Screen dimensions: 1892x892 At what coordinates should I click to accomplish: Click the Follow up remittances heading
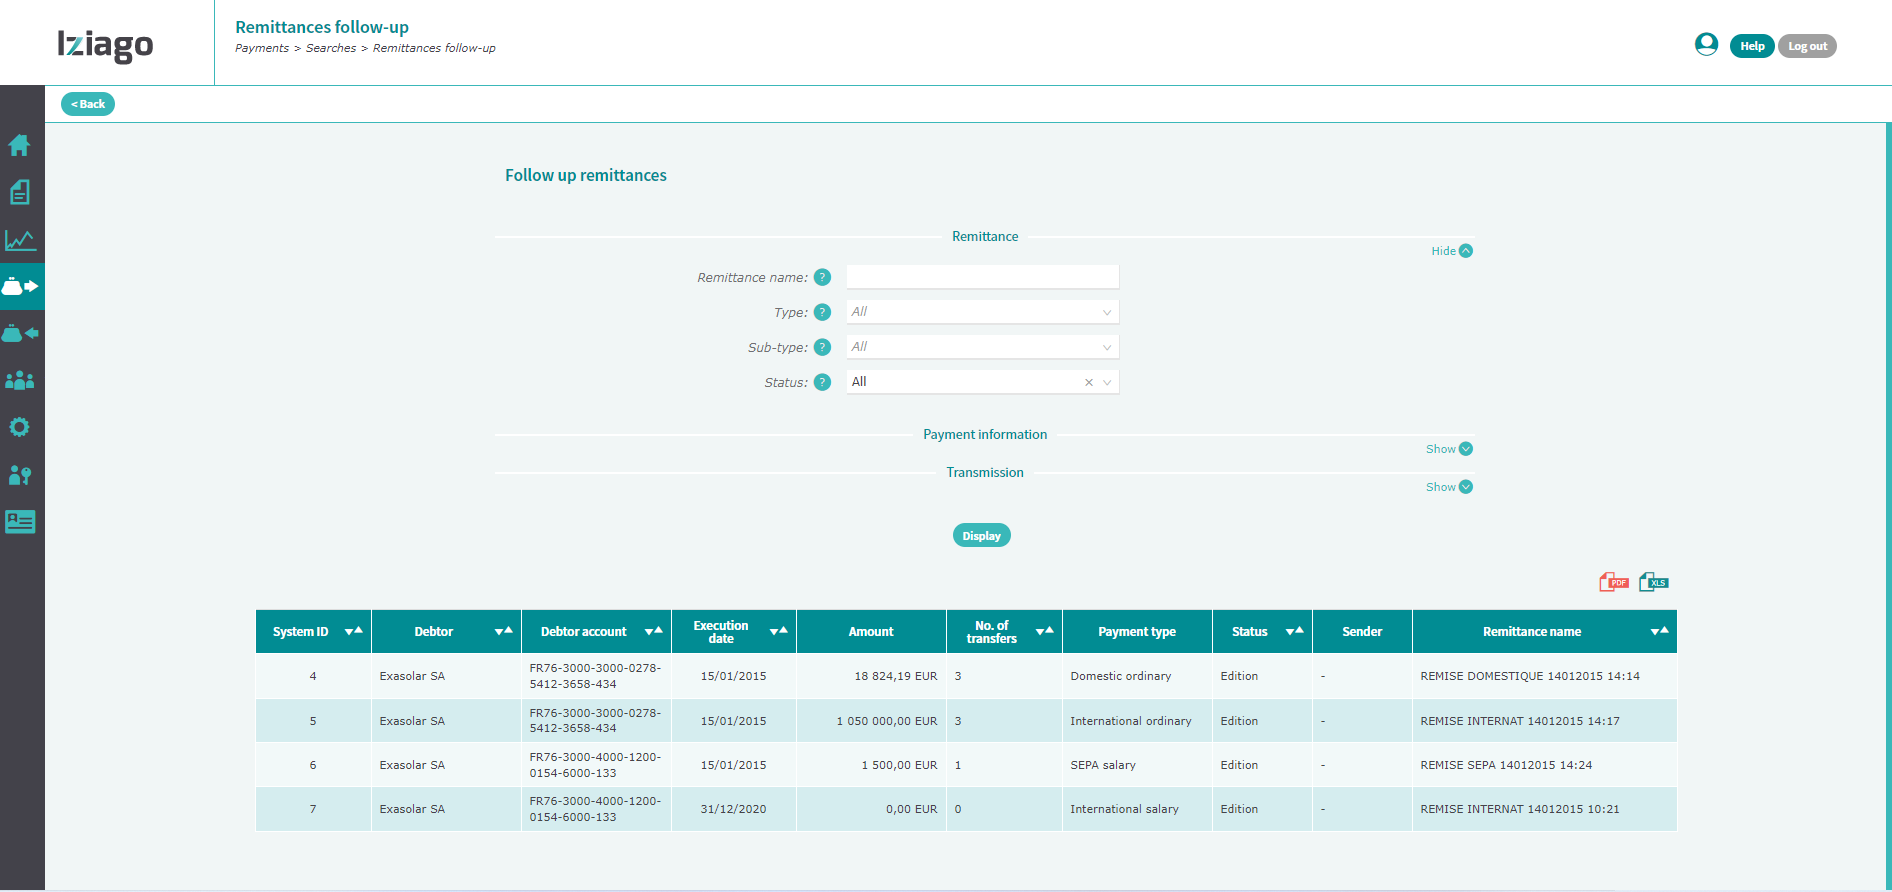tap(586, 175)
